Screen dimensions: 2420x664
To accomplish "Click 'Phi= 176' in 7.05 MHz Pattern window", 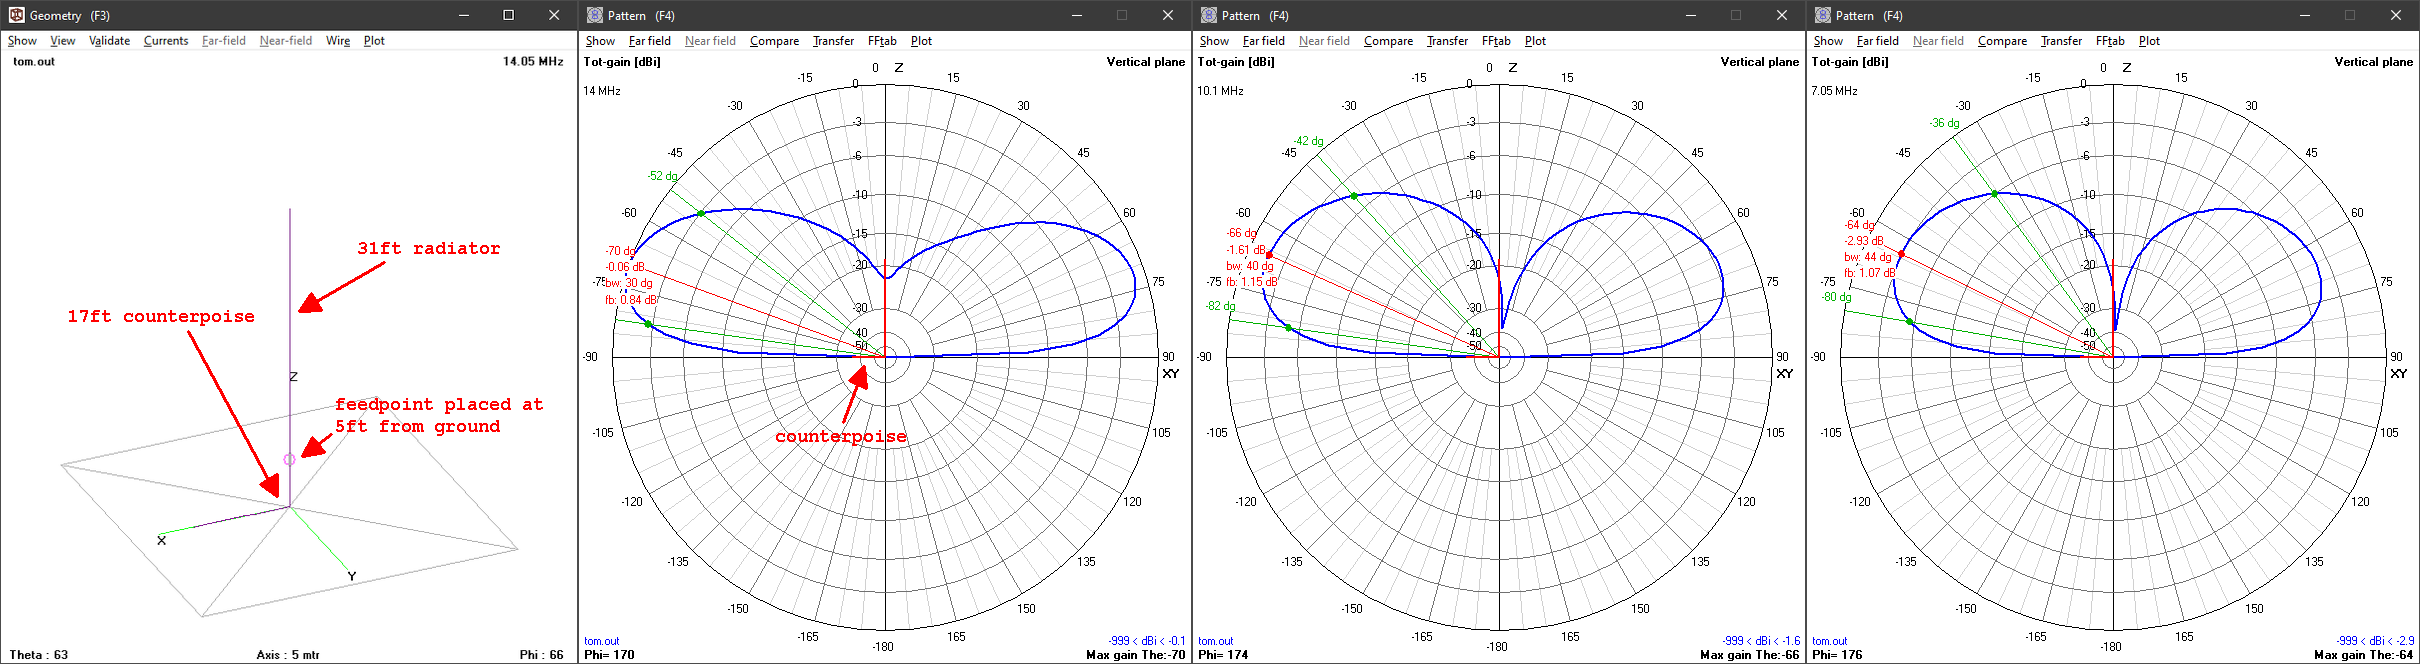I will click(x=1837, y=655).
